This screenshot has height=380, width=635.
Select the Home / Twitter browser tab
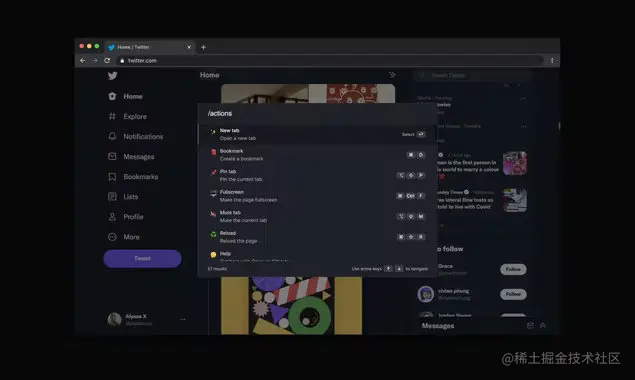[x=149, y=47]
